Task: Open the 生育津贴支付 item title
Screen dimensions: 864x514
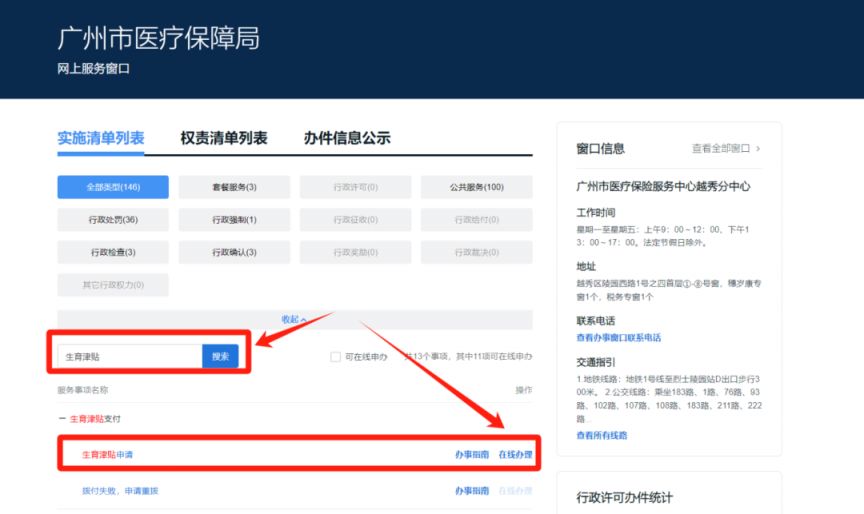Action: coord(95,419)
